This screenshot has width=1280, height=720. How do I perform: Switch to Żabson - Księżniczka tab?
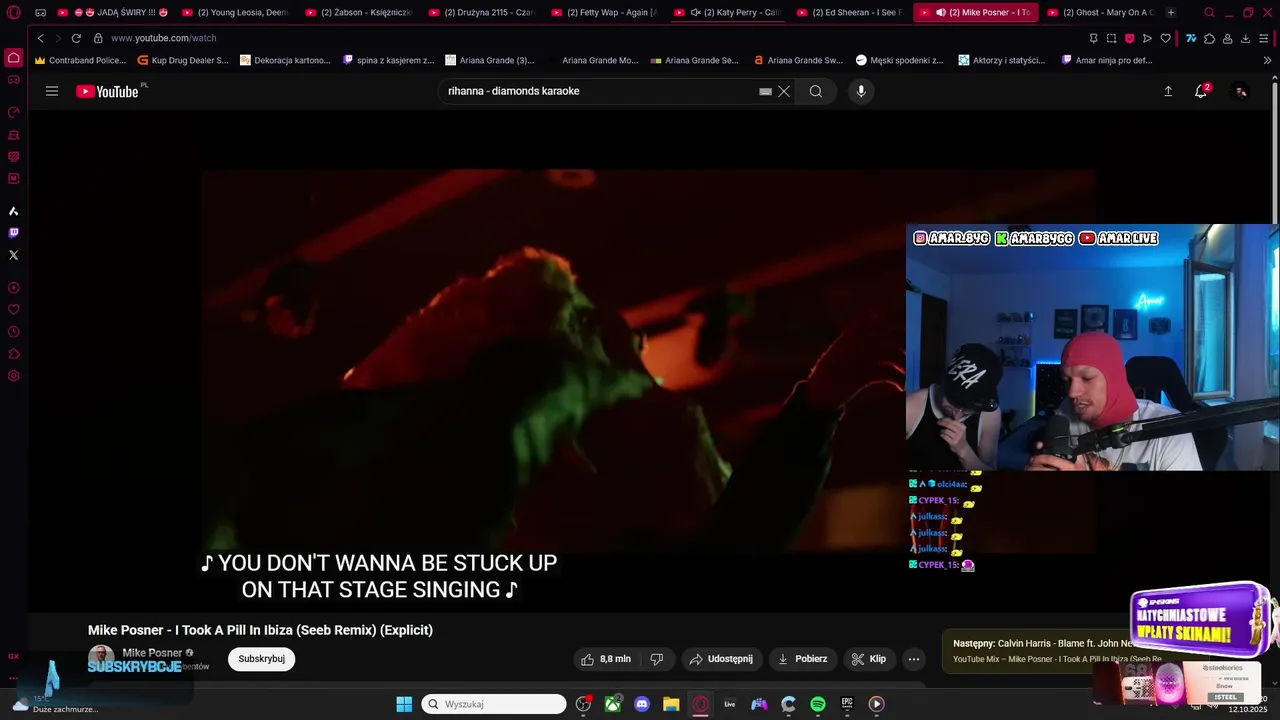358,12
